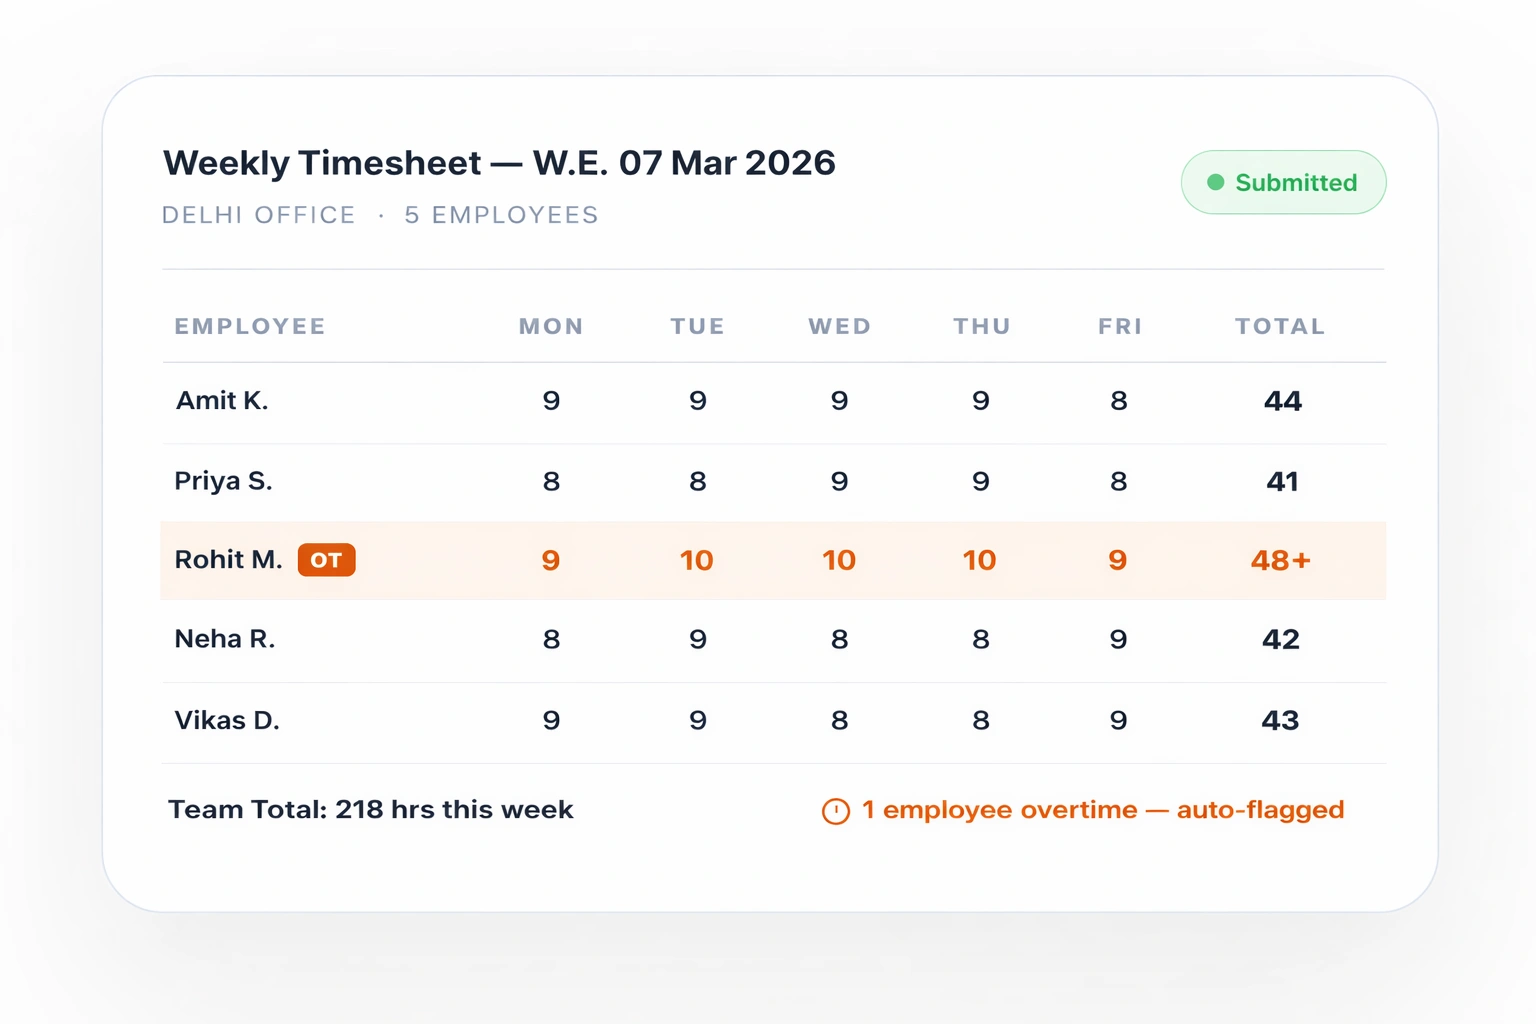Click the overtime alert warning icon
Viewport: 1536px width, 1024px height.
pyautogui.click(x=834, y=810)
